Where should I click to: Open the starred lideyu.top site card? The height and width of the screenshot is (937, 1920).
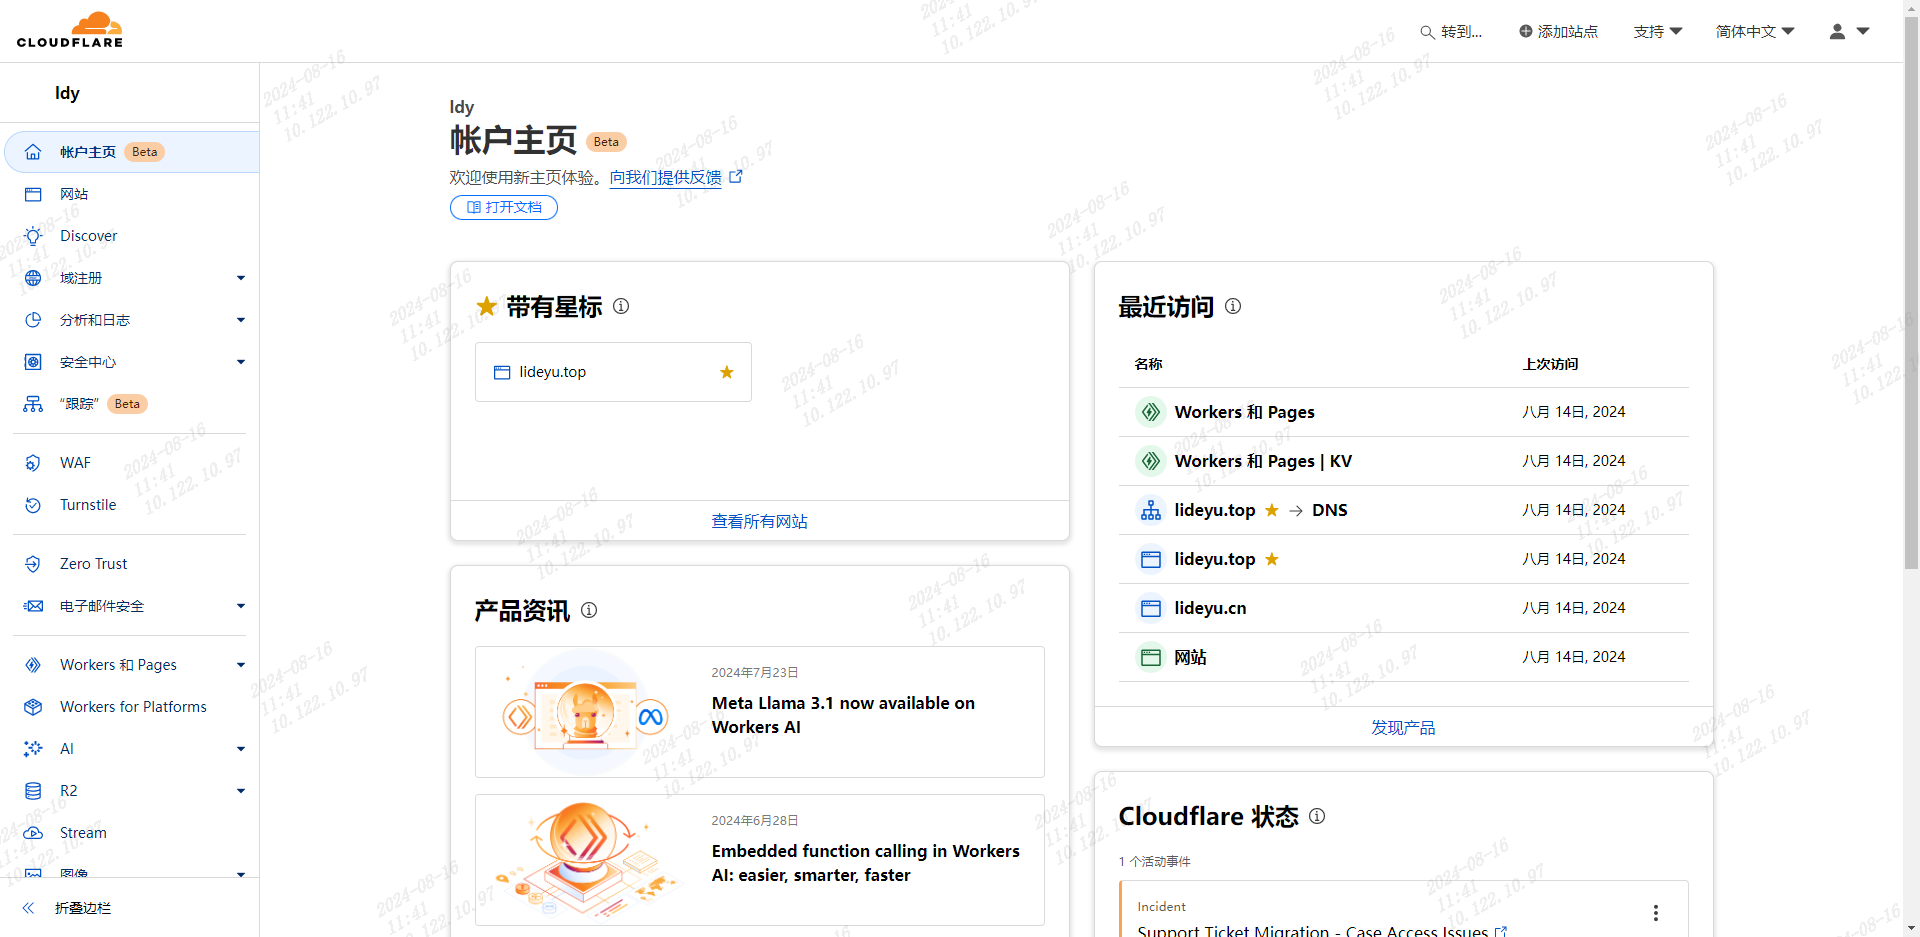click(x=613, y=372)
